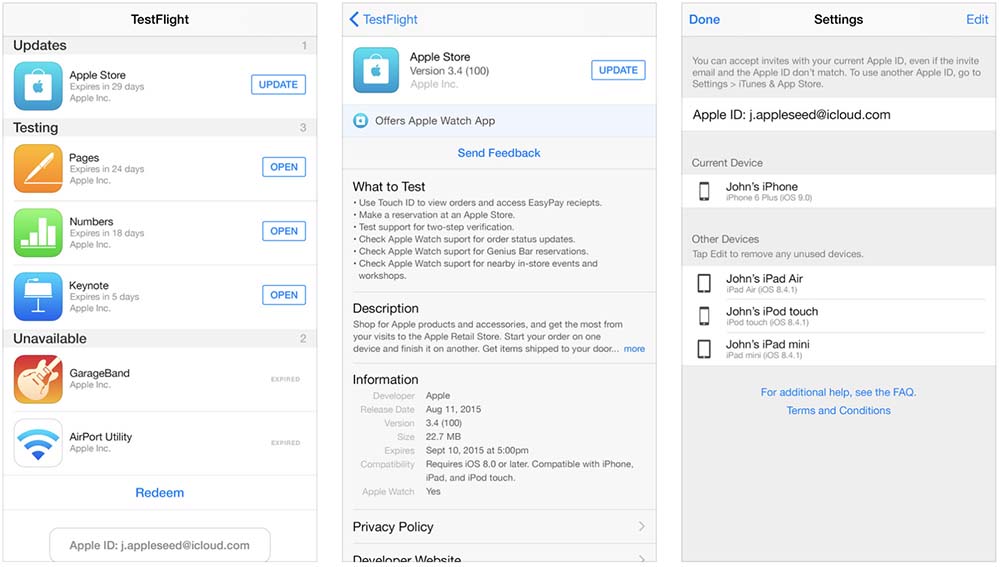Go back to TestFlight list
Image resolution: width=1000 pixels, height=567 pixels.
tap(383, 19)
